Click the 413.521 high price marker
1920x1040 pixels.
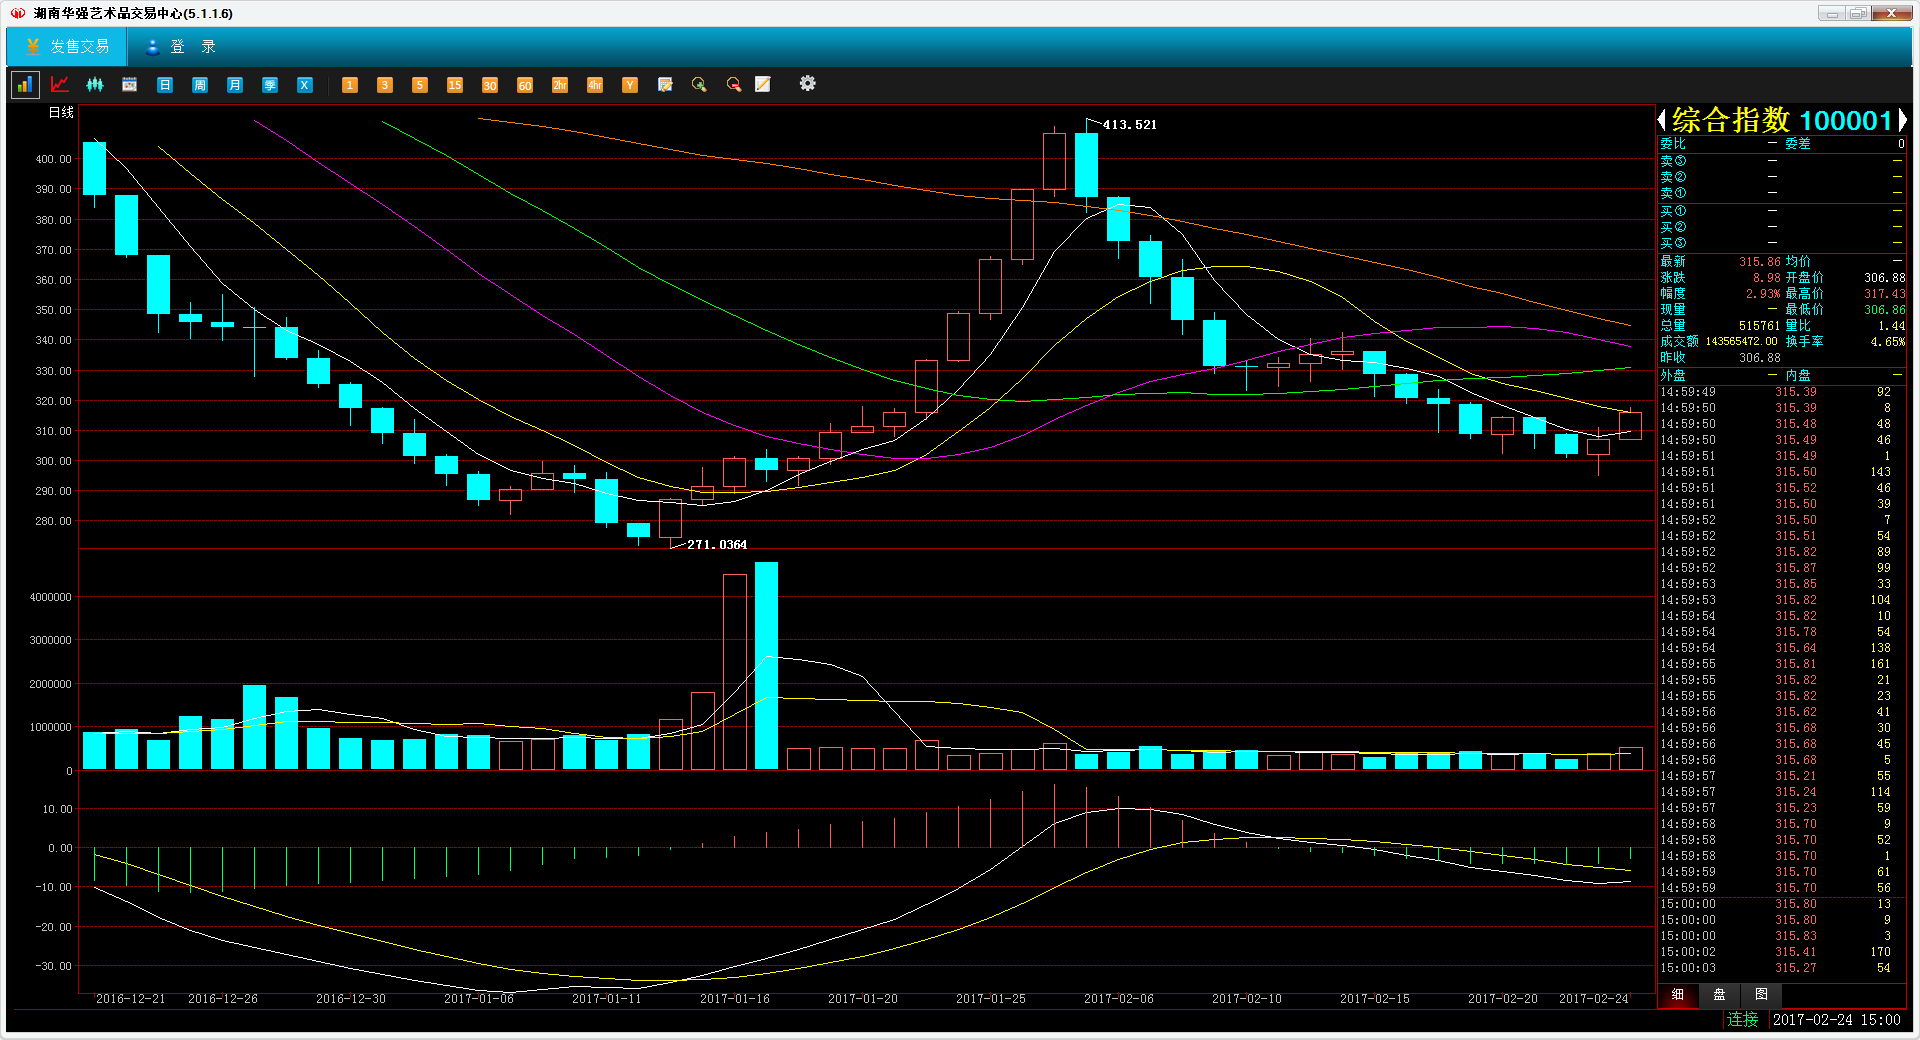[x=1129, y=125]
